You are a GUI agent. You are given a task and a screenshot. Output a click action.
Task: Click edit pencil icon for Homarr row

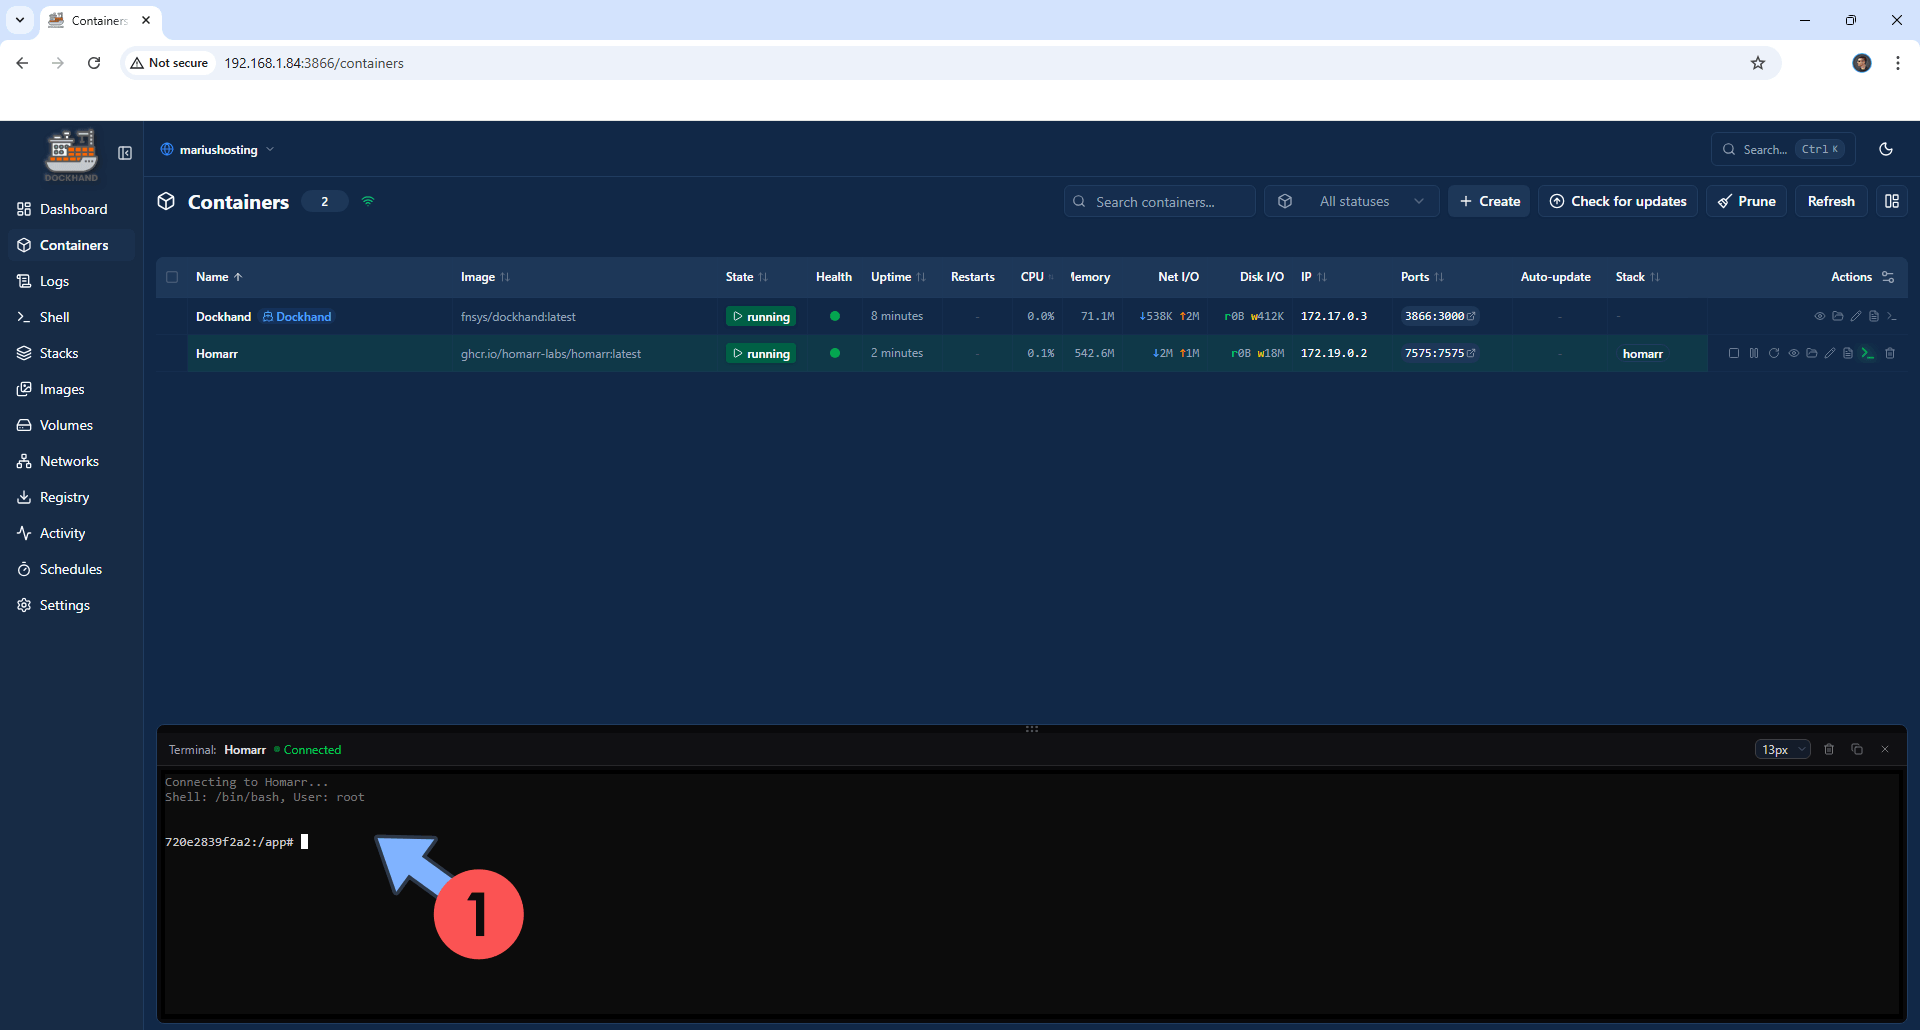coord(1830,353)
